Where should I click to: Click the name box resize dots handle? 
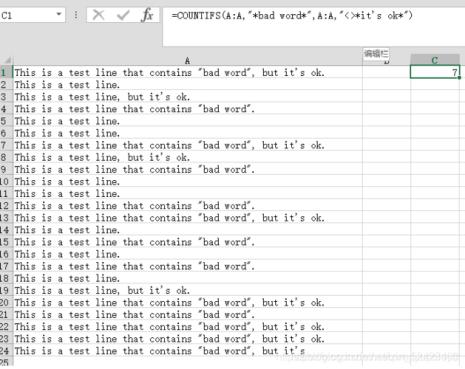pyautogui.click(x=76, y=15)
